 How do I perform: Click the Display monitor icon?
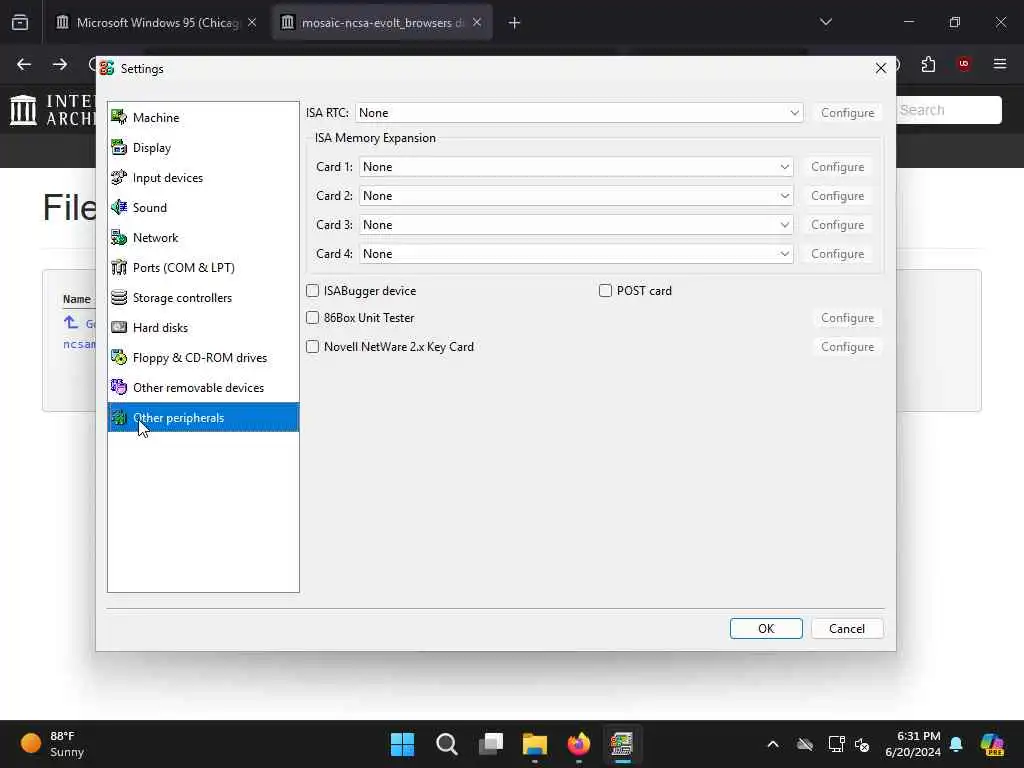point(119,148)
